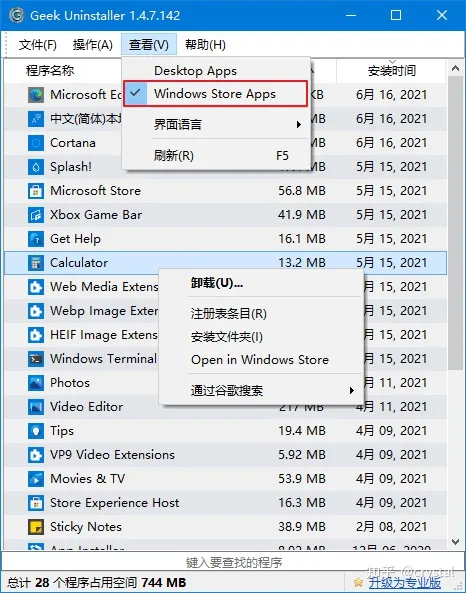Expand 通过谷歌搜索 submenu arrow
This screenshot has height=593, width=466.
click(351, 390)
